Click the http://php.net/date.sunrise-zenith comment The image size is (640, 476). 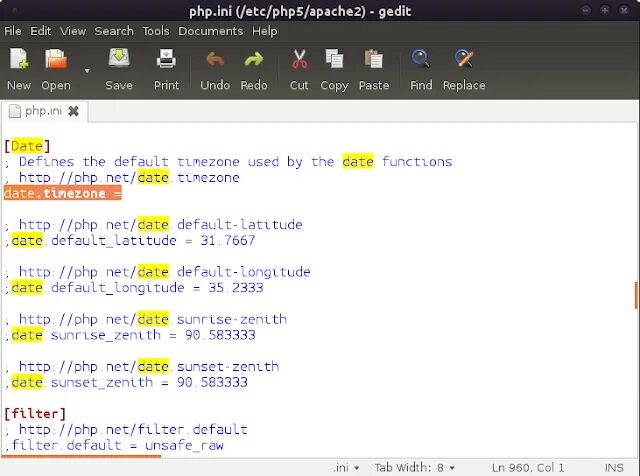pos(146,320)
